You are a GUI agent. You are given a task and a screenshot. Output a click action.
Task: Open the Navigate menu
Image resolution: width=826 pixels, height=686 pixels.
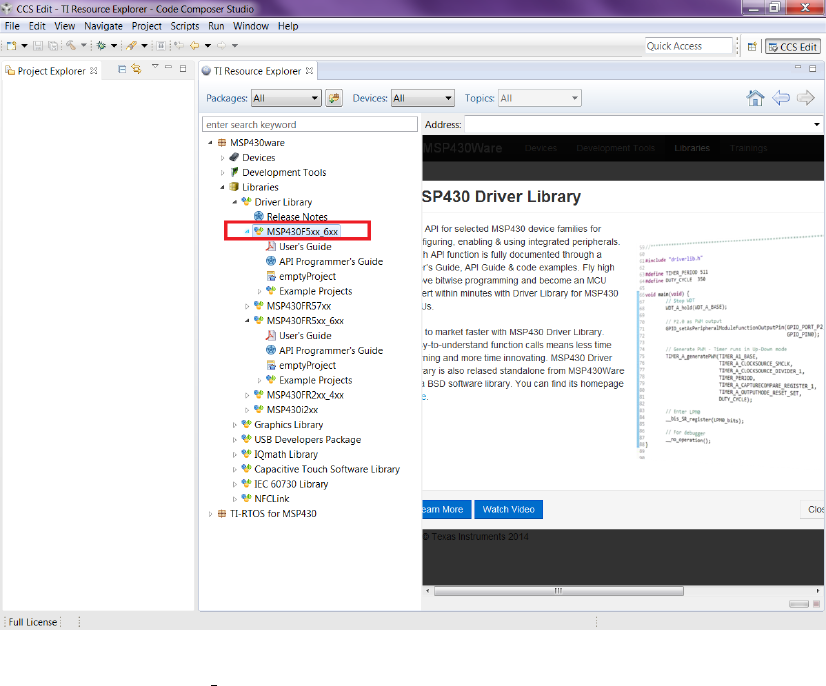(103, 26)
